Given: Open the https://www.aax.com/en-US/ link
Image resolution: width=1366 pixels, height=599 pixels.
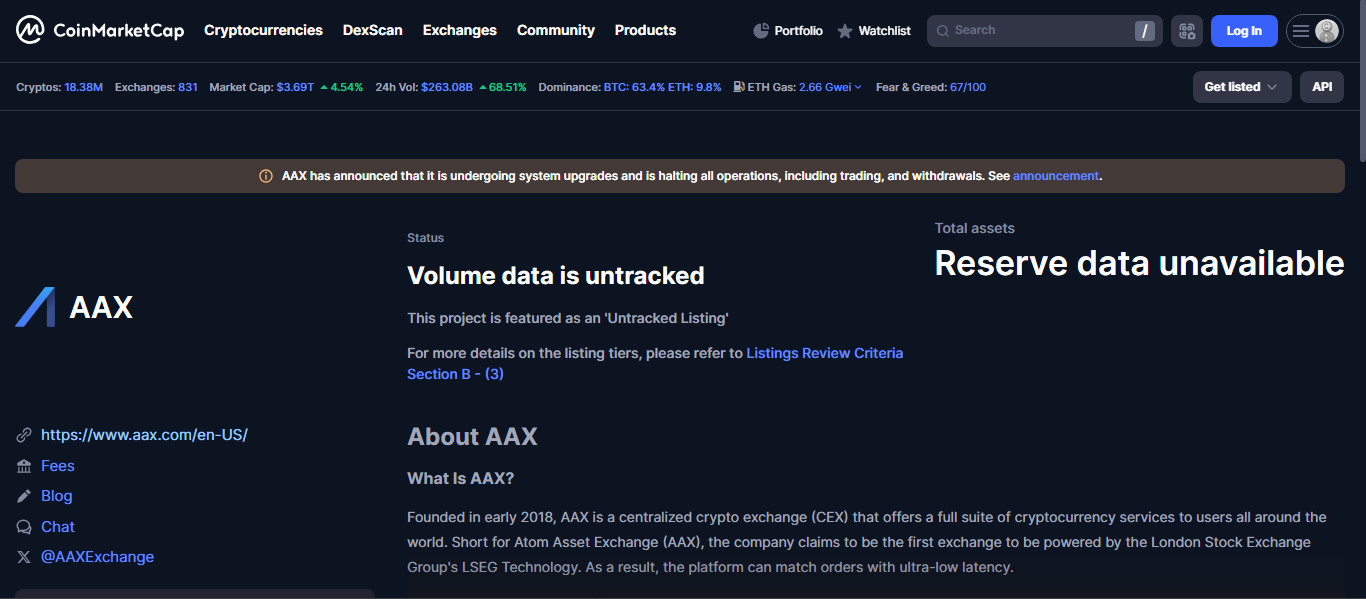Looking at the screenshot, I should [x=144, y=435].
